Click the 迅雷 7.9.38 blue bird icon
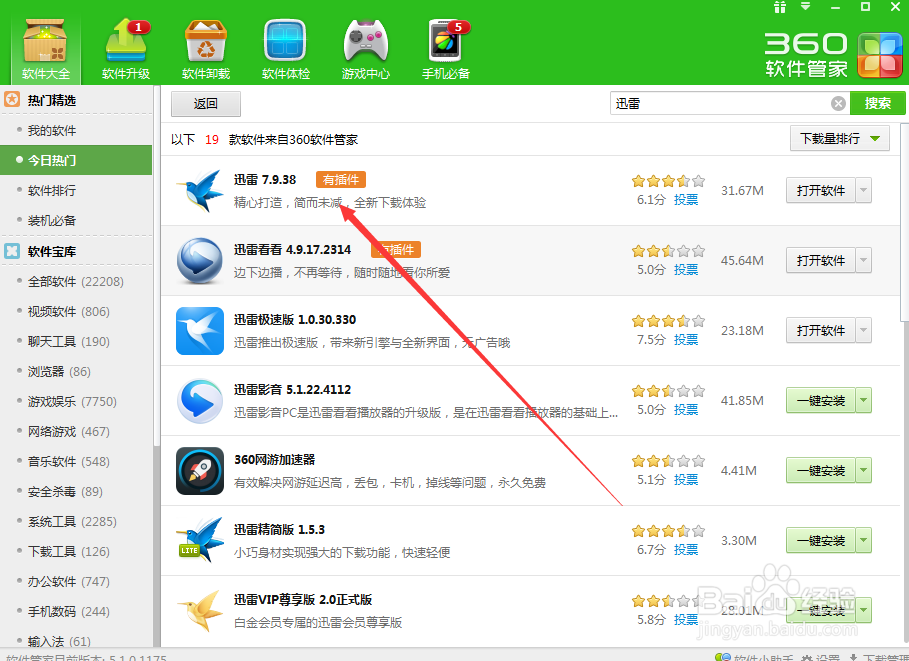 200,191
